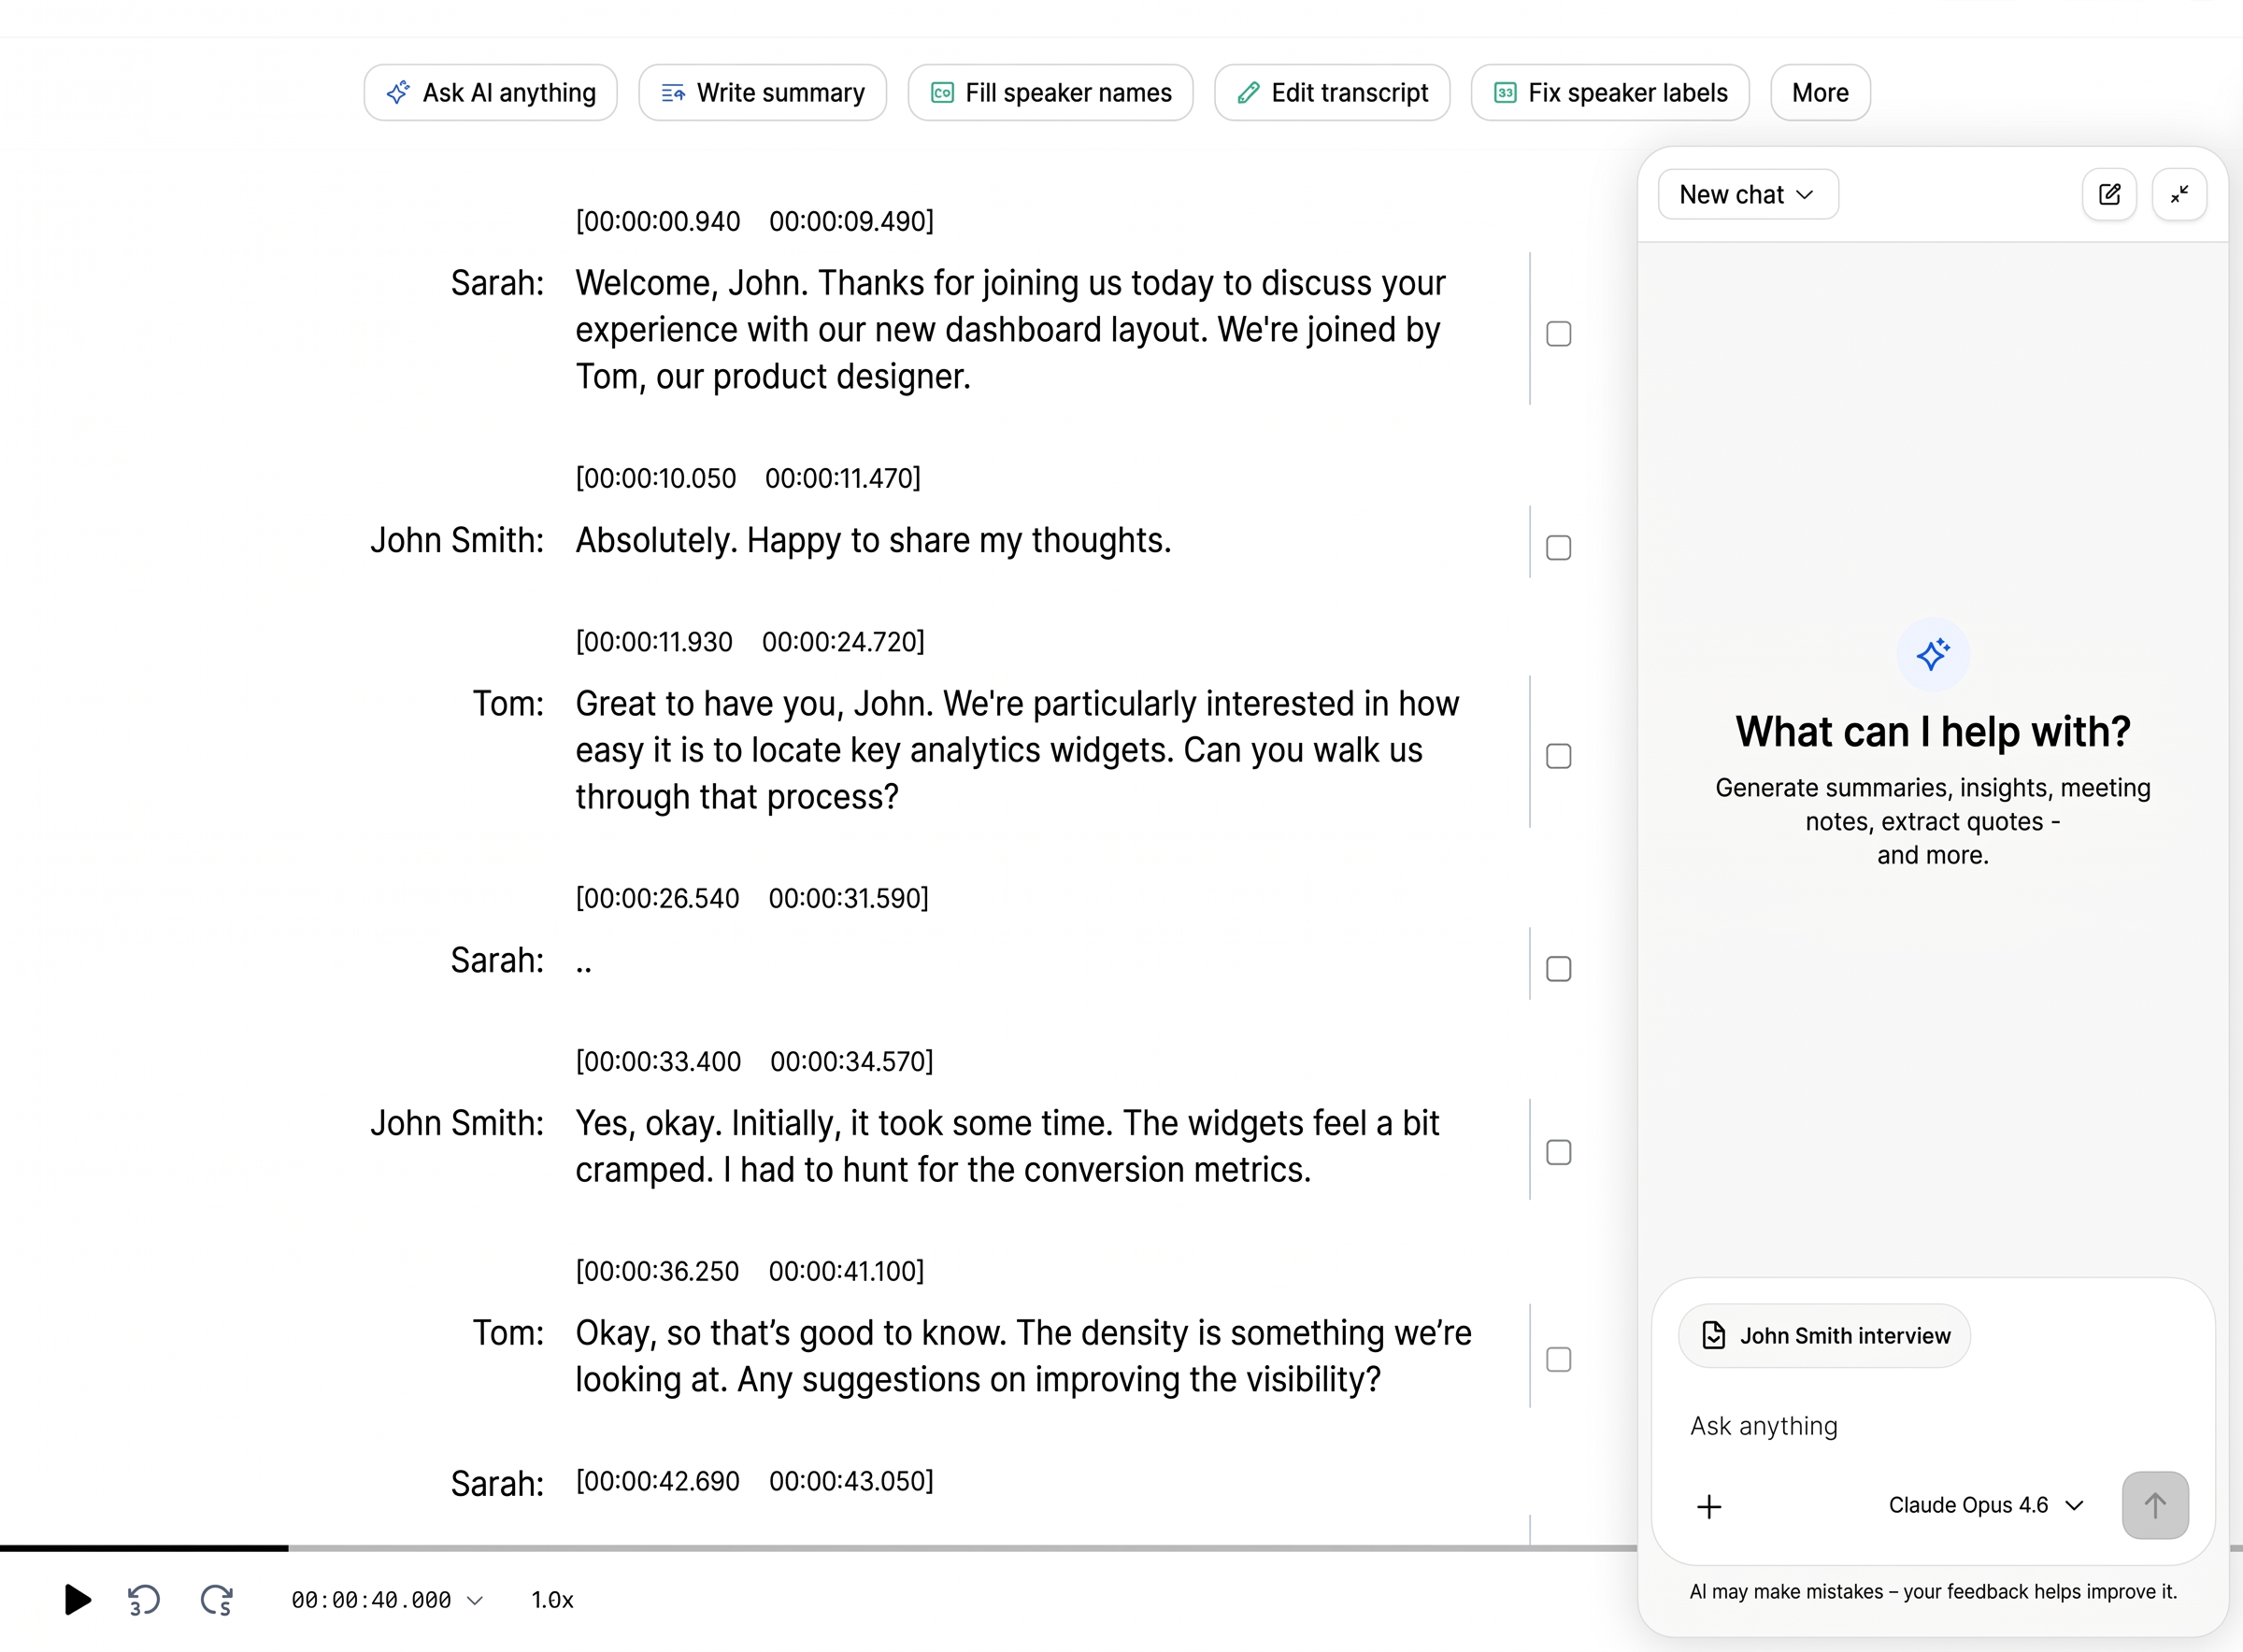Play the audio recording
2243x1652 pixels.
pos(77,1599)
